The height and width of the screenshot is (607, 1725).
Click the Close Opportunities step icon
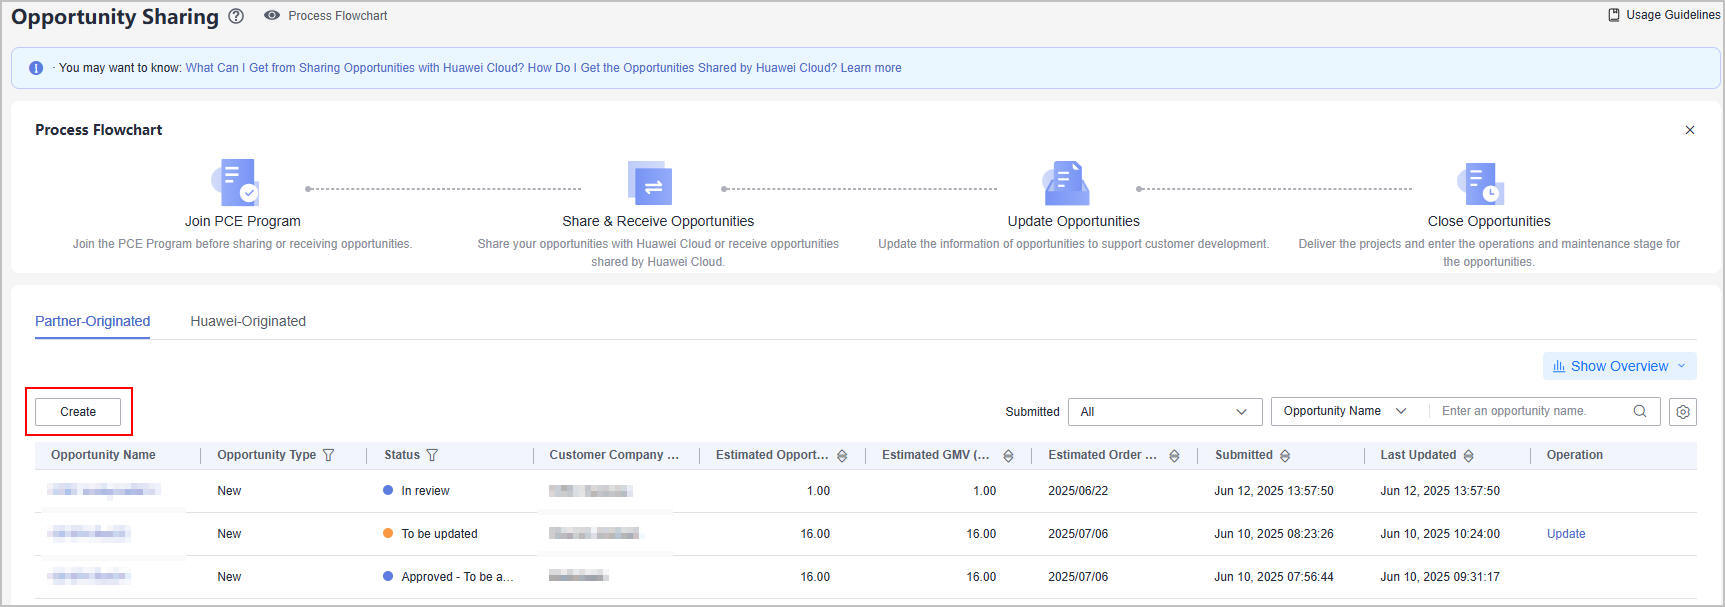[1481, 184]
